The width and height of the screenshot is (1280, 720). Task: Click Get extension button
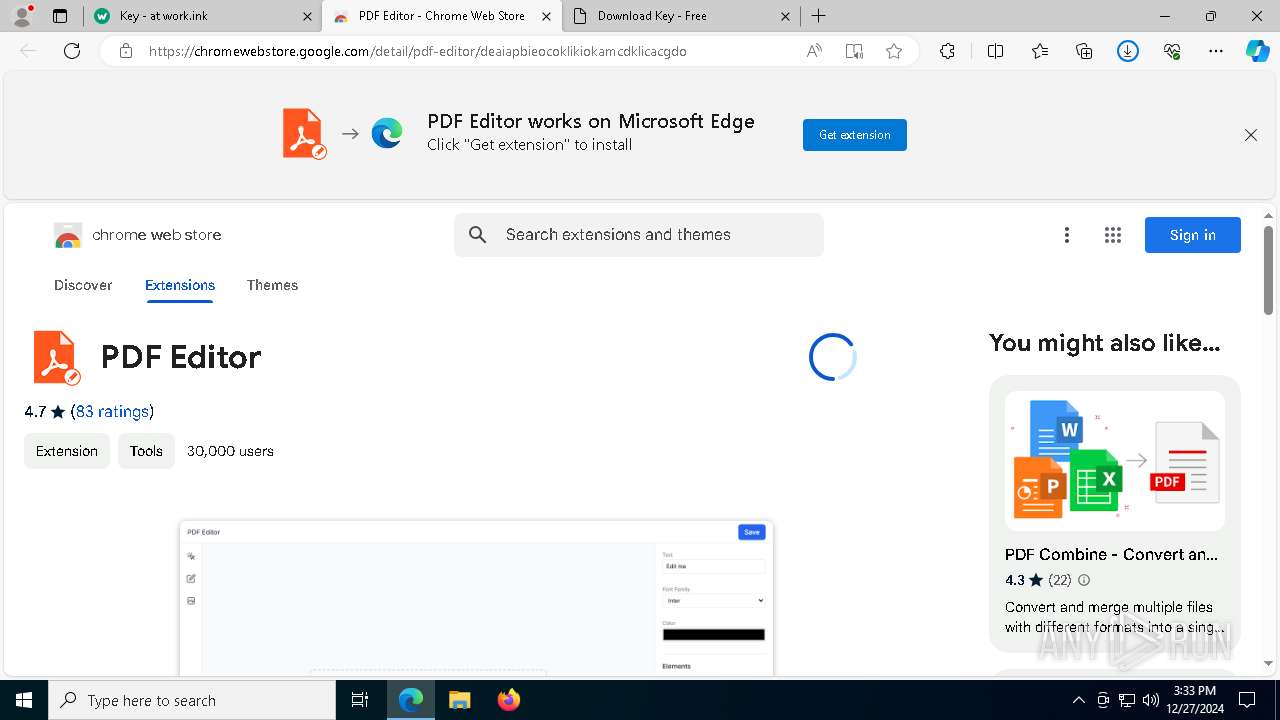point(854,135)
